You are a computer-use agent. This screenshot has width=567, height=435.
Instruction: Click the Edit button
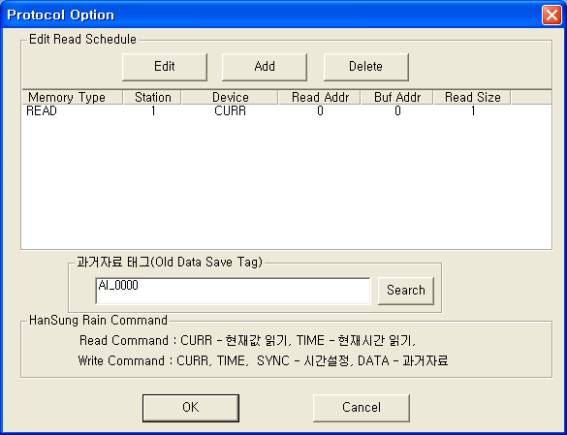click(x=165, y=67)
